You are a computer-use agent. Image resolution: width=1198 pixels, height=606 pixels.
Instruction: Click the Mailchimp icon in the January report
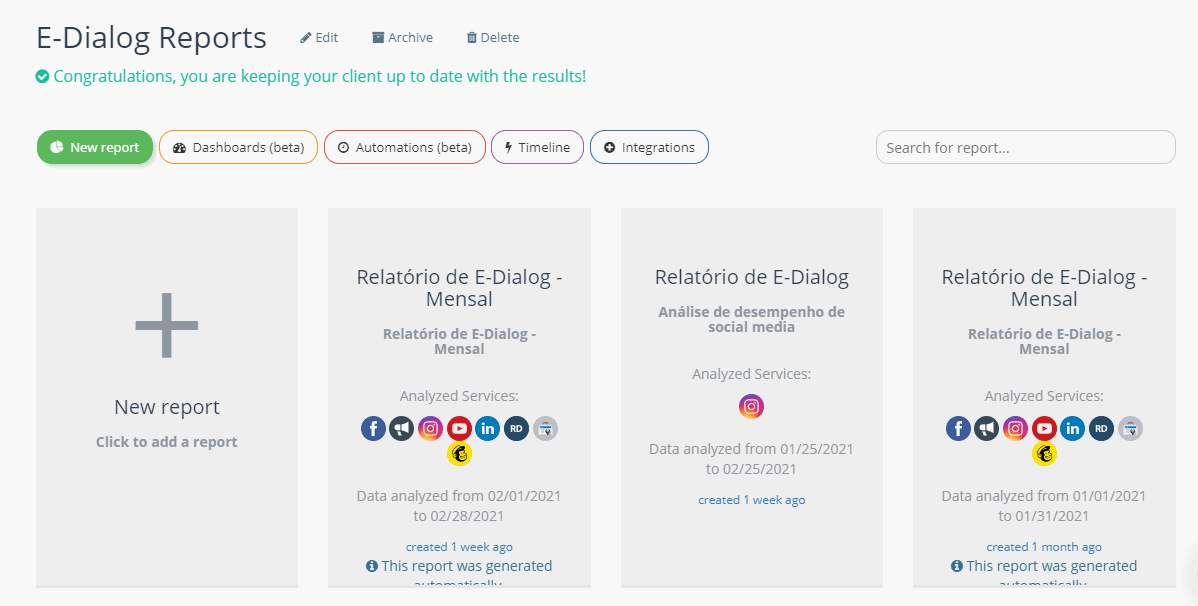[1044, 454]
